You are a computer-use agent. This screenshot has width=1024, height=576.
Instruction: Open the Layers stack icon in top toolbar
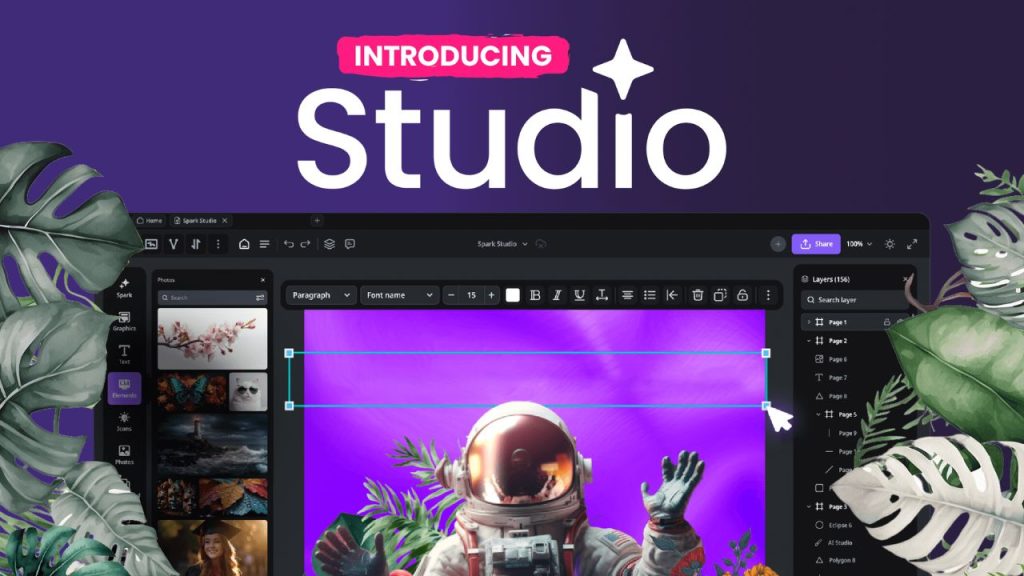click(x=327, y=244)
